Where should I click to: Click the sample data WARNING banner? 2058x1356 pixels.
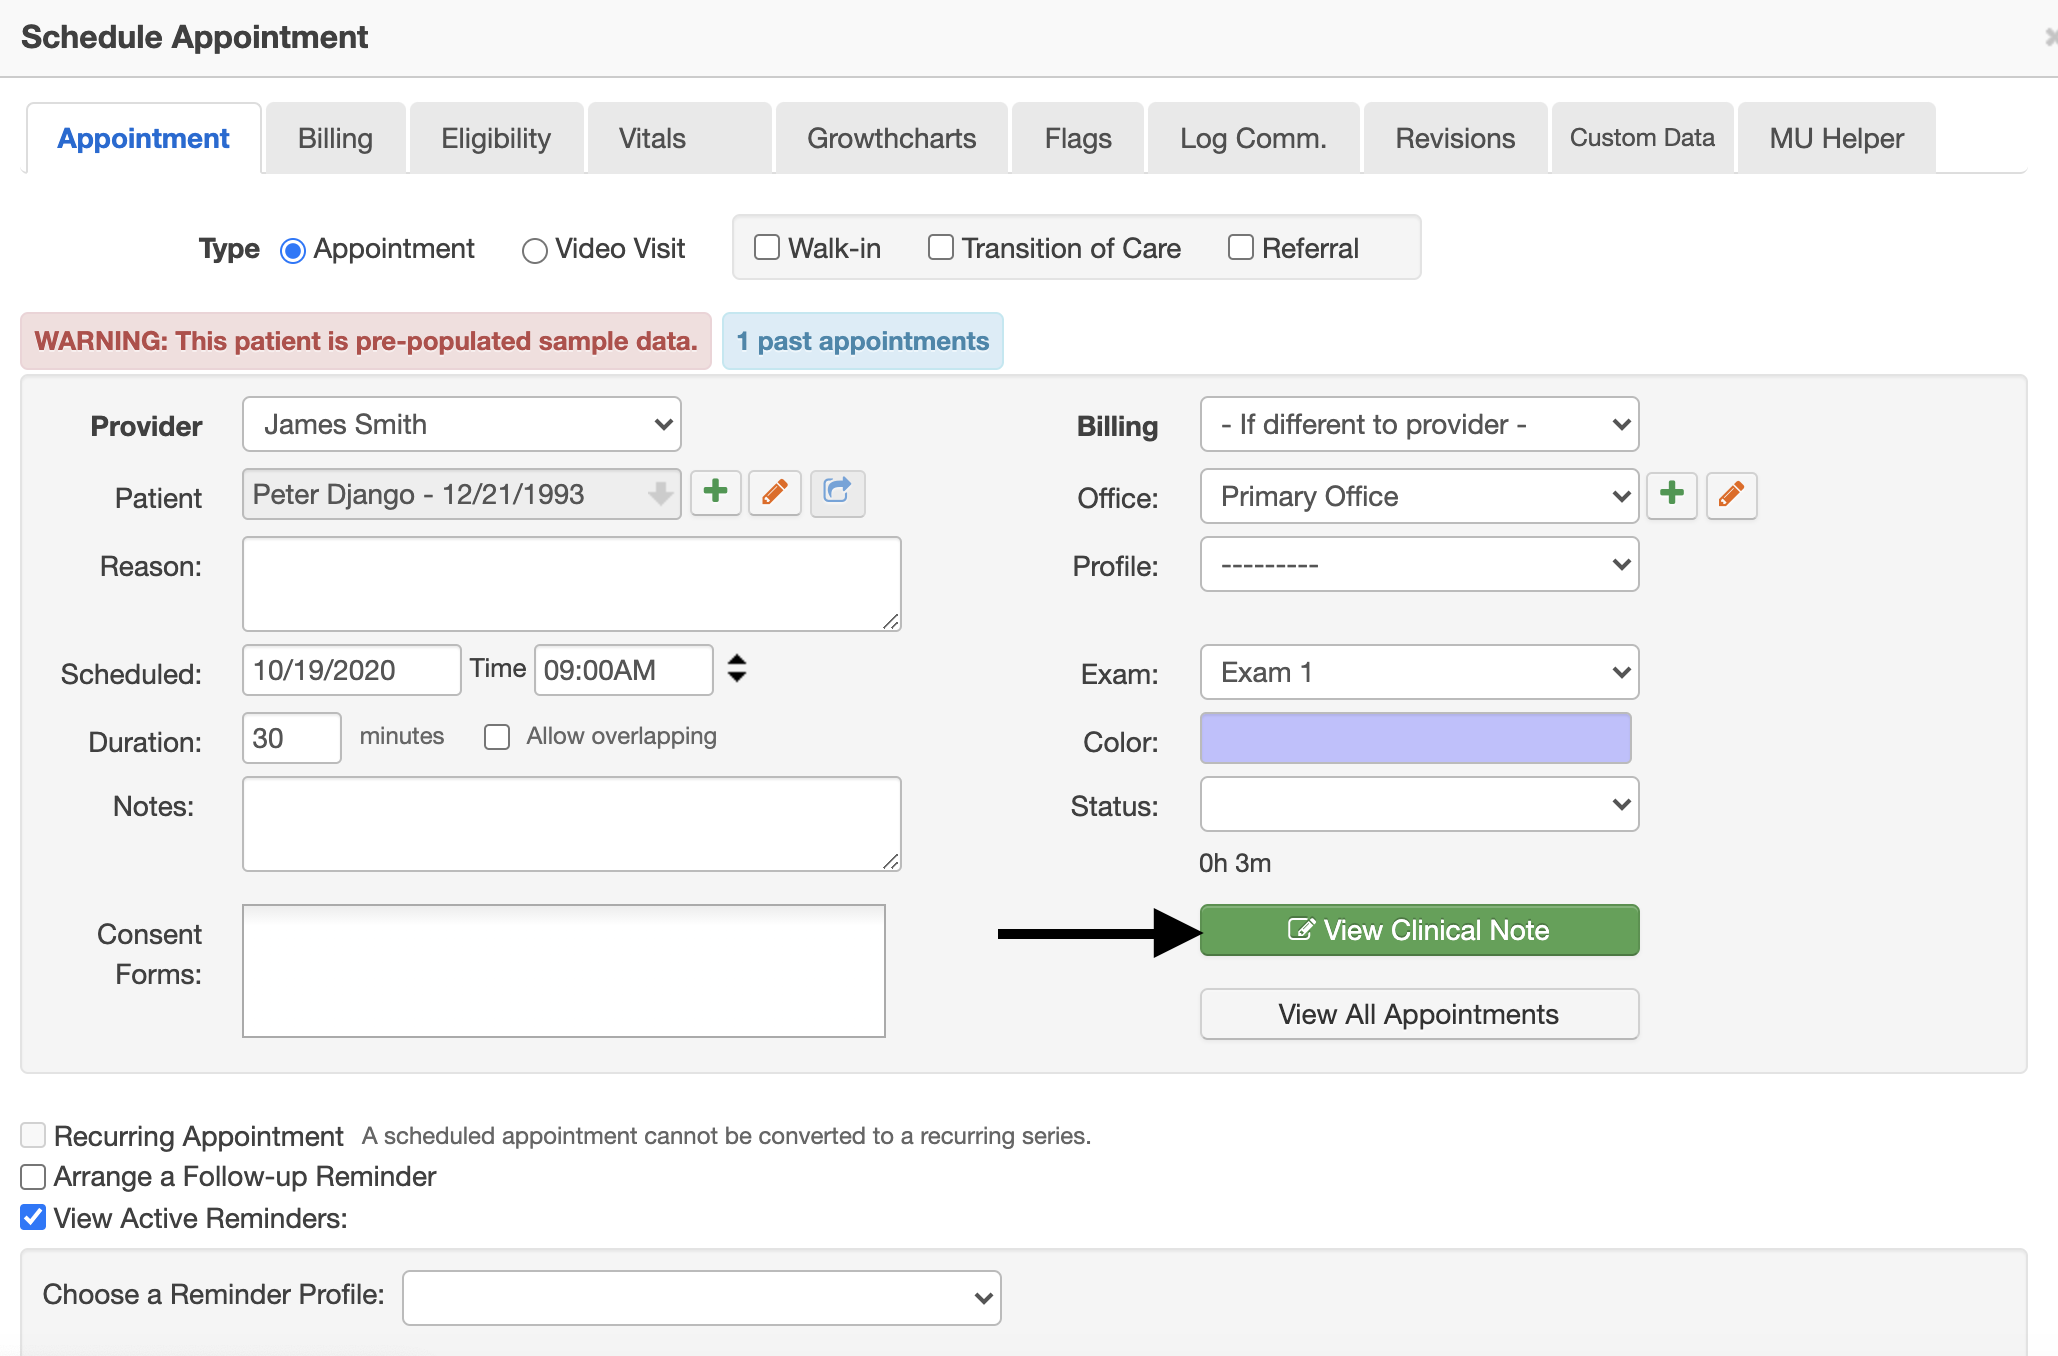click(x=366, y=341)
